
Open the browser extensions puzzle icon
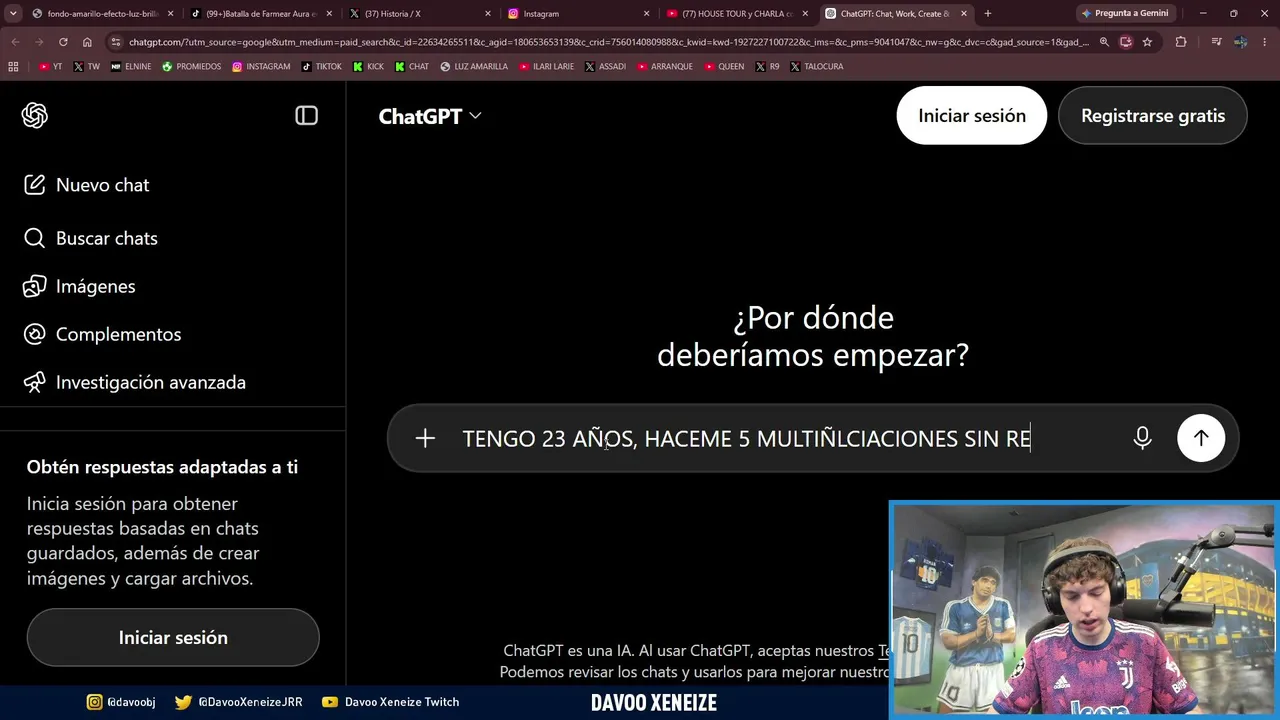tap(1181, 42)
